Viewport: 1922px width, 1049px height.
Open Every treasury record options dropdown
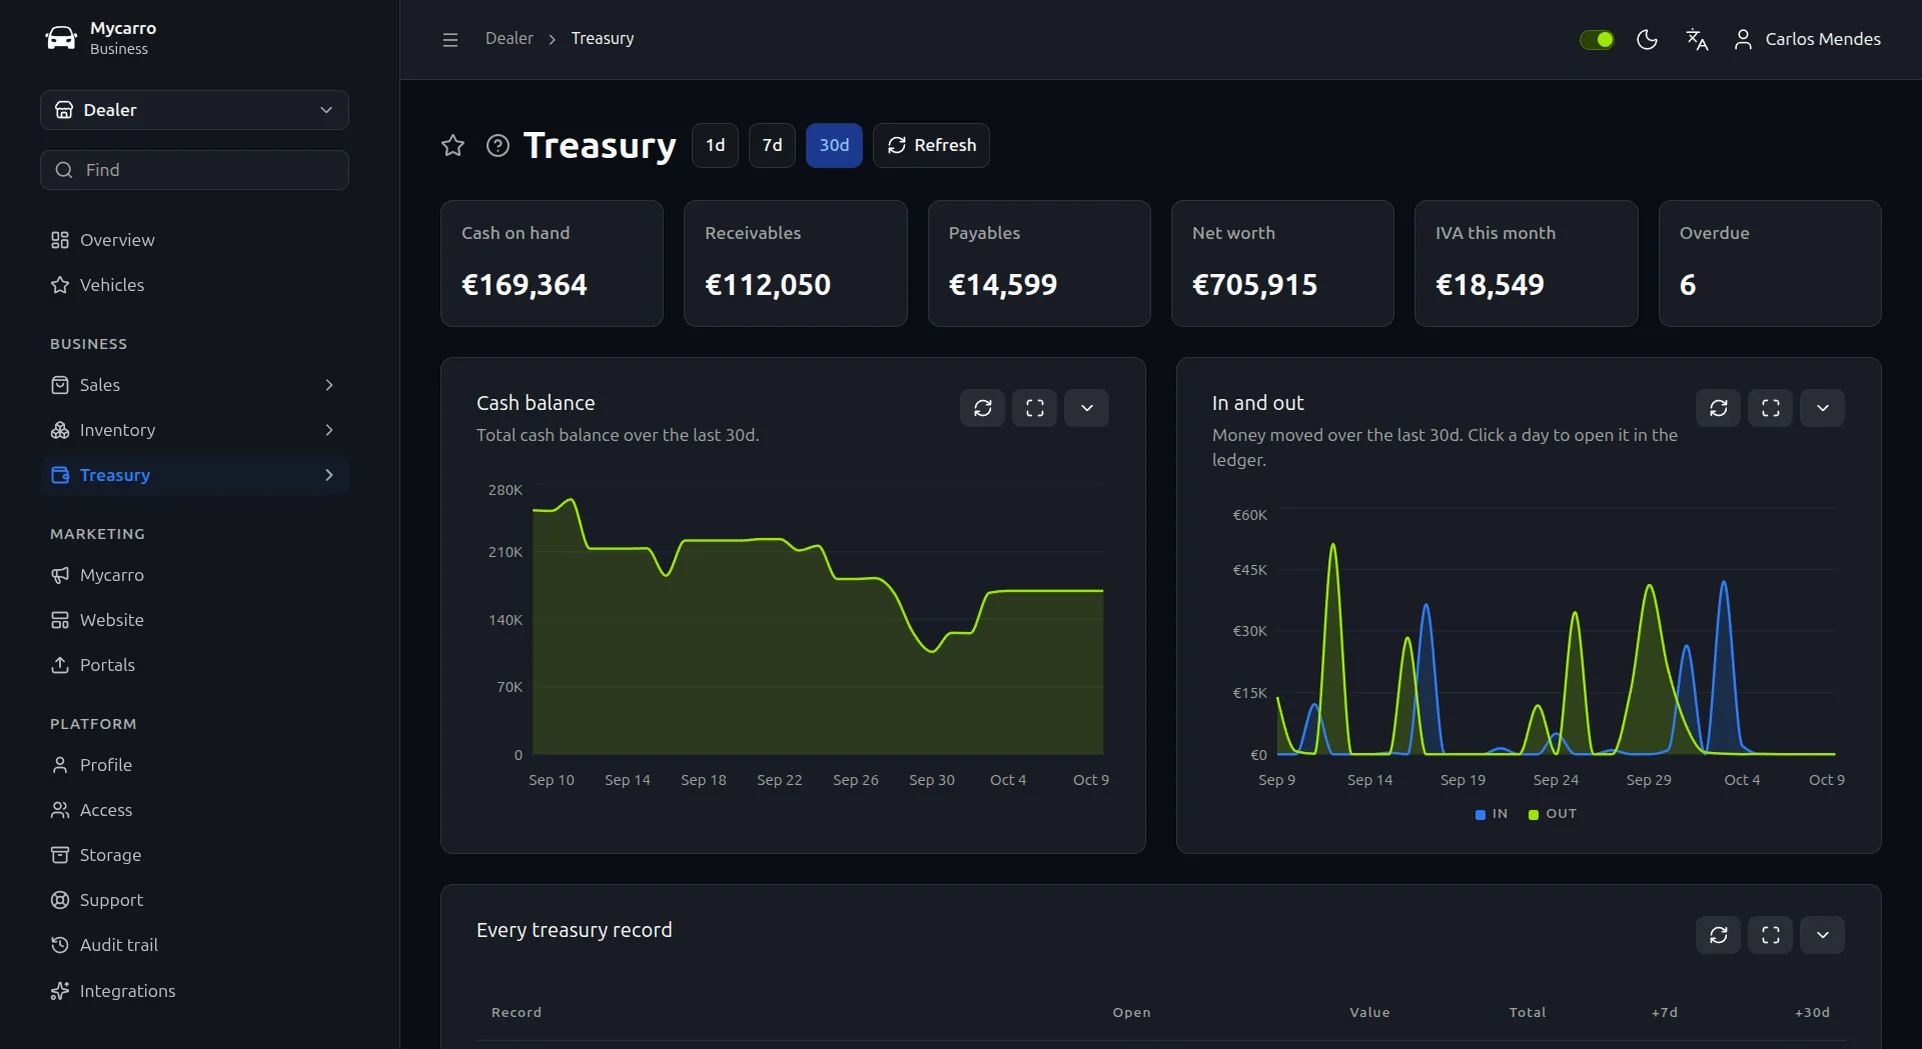(1823, 935)
